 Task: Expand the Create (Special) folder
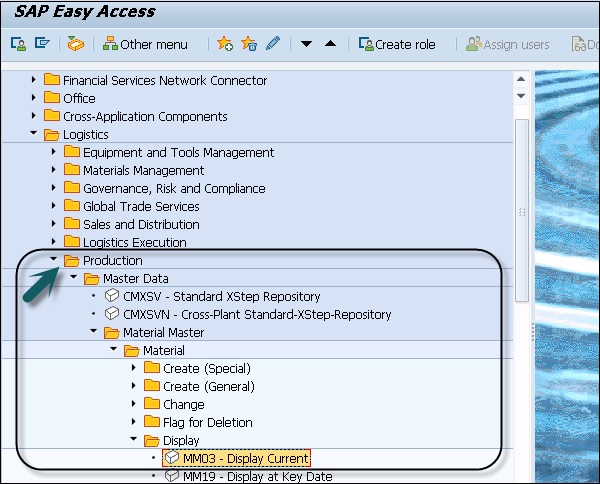(x=135, y=368)
